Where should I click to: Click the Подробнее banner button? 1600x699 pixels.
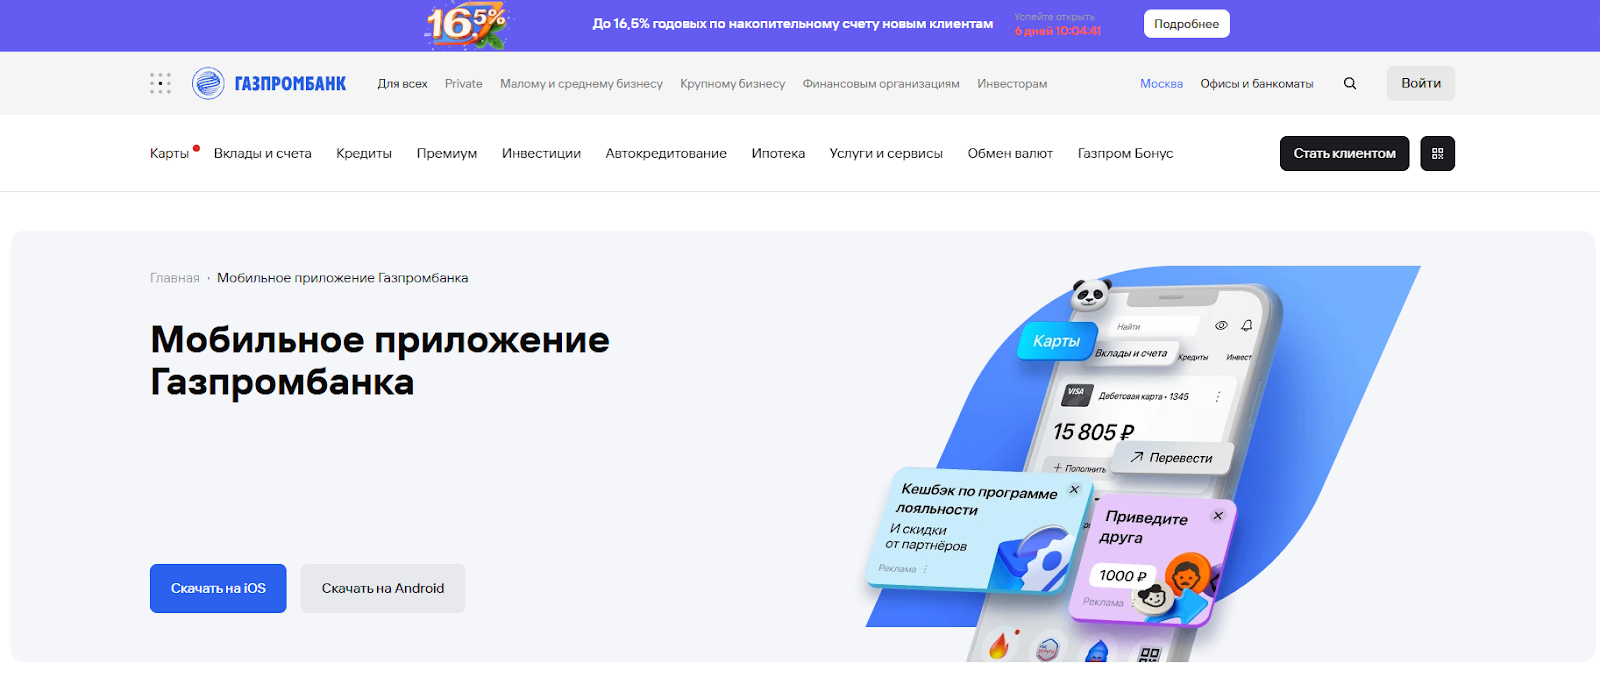(1187, 24)
